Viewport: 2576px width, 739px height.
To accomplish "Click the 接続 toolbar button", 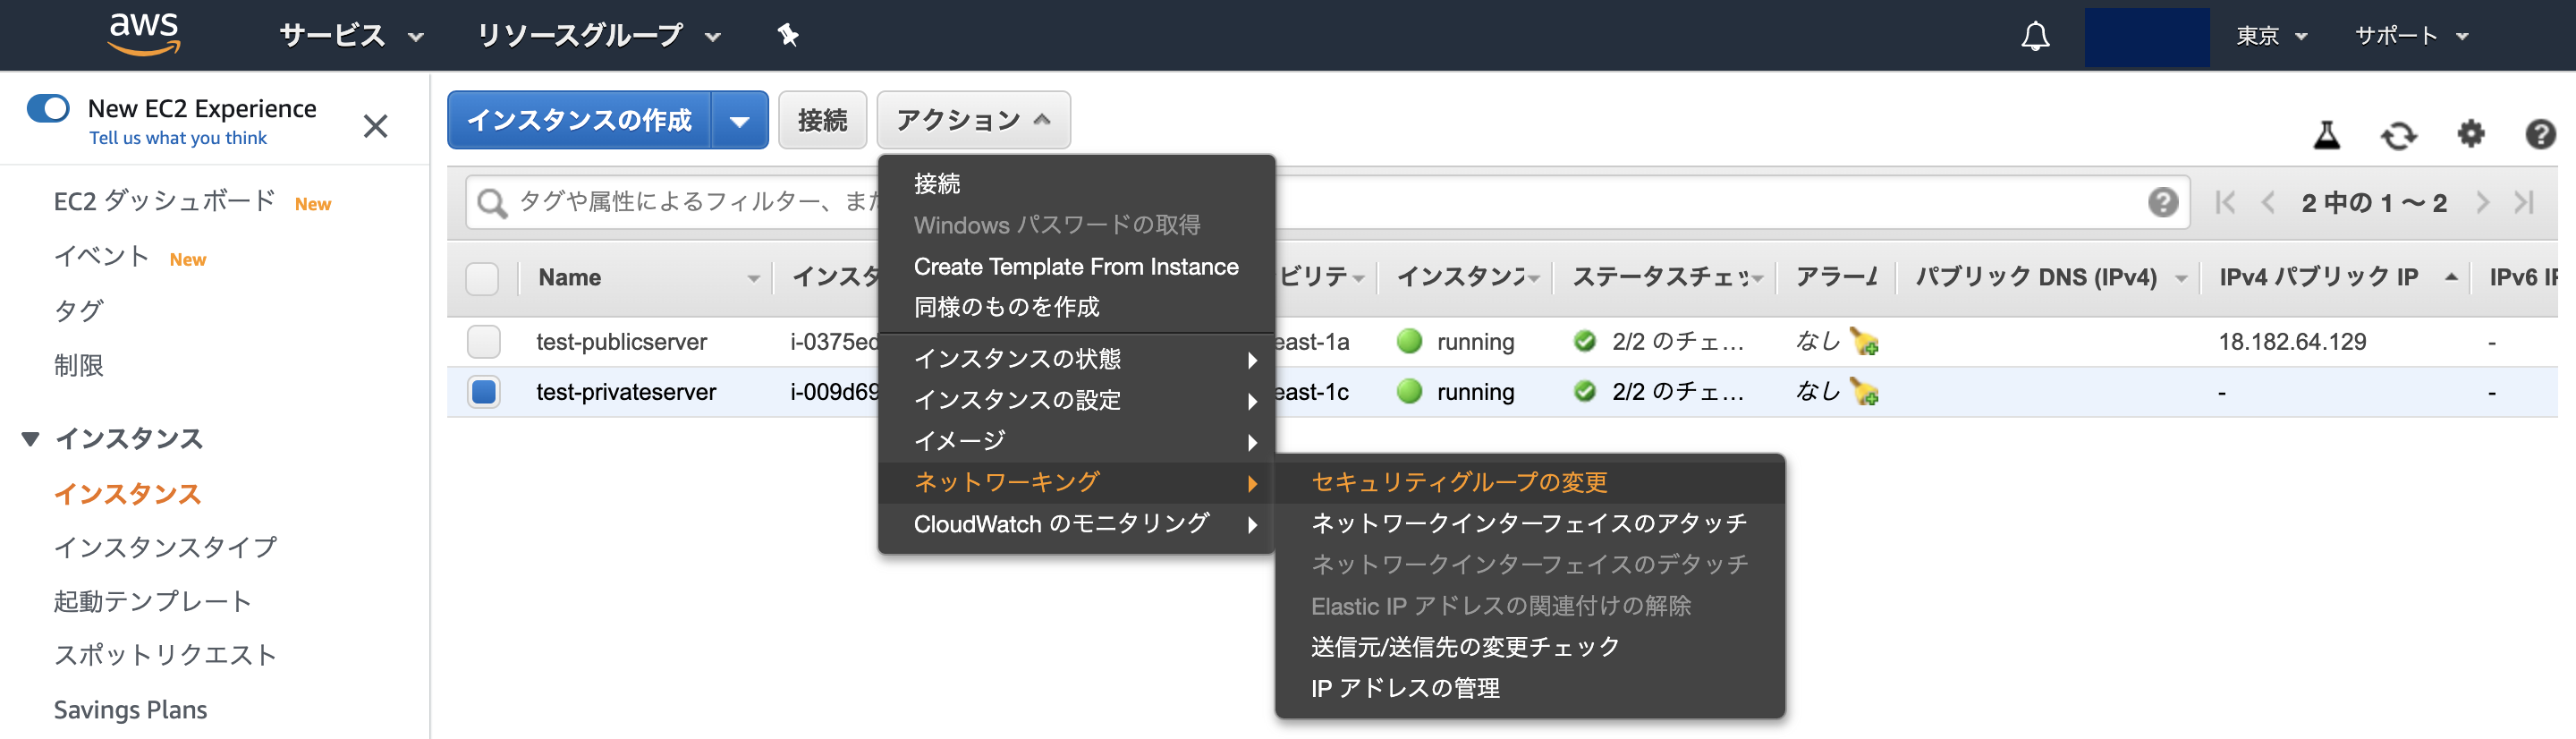I will pyautogui.click(x=822, y=121).
